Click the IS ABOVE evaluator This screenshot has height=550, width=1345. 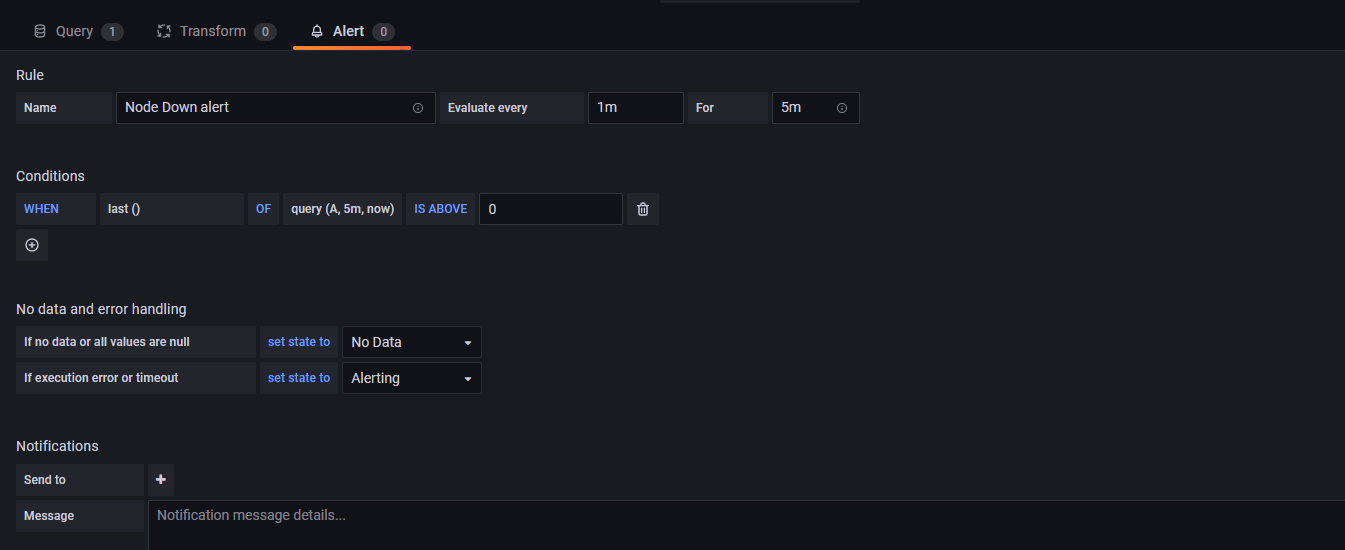441,209
